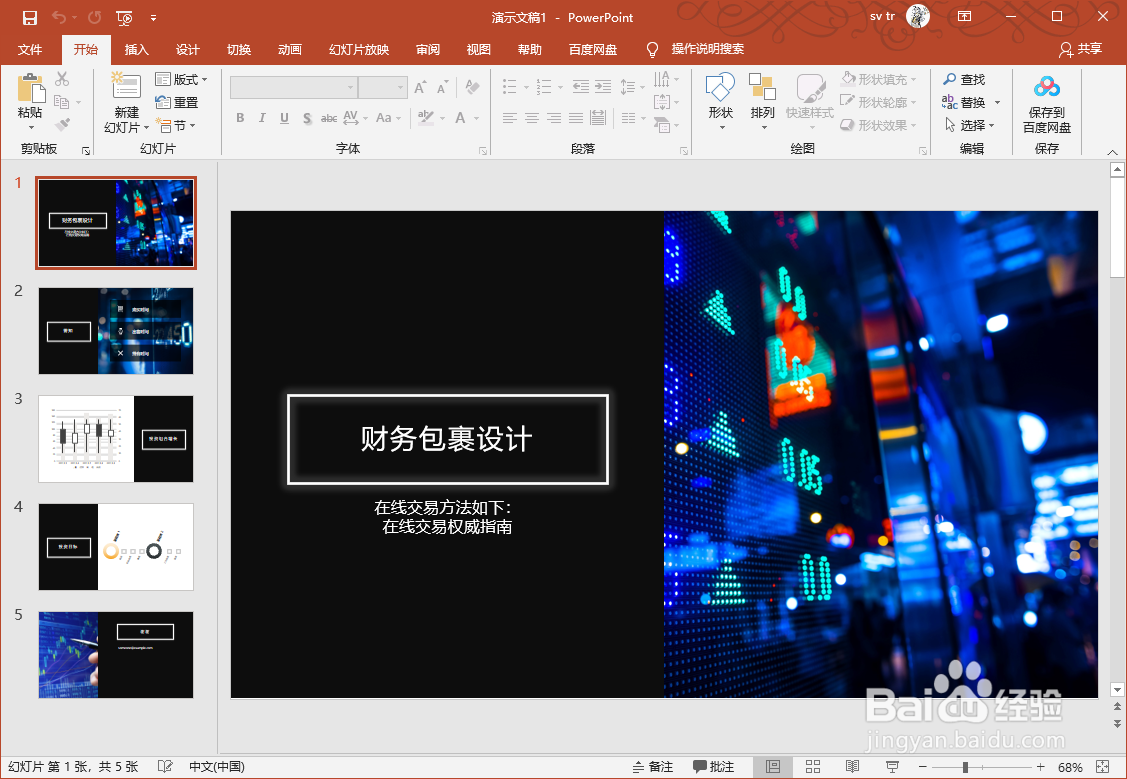The height and width of the screenshot is (779, 1127).
Task: Click the Copy icon in clipboard group
Action: click(x=62, y=102)
